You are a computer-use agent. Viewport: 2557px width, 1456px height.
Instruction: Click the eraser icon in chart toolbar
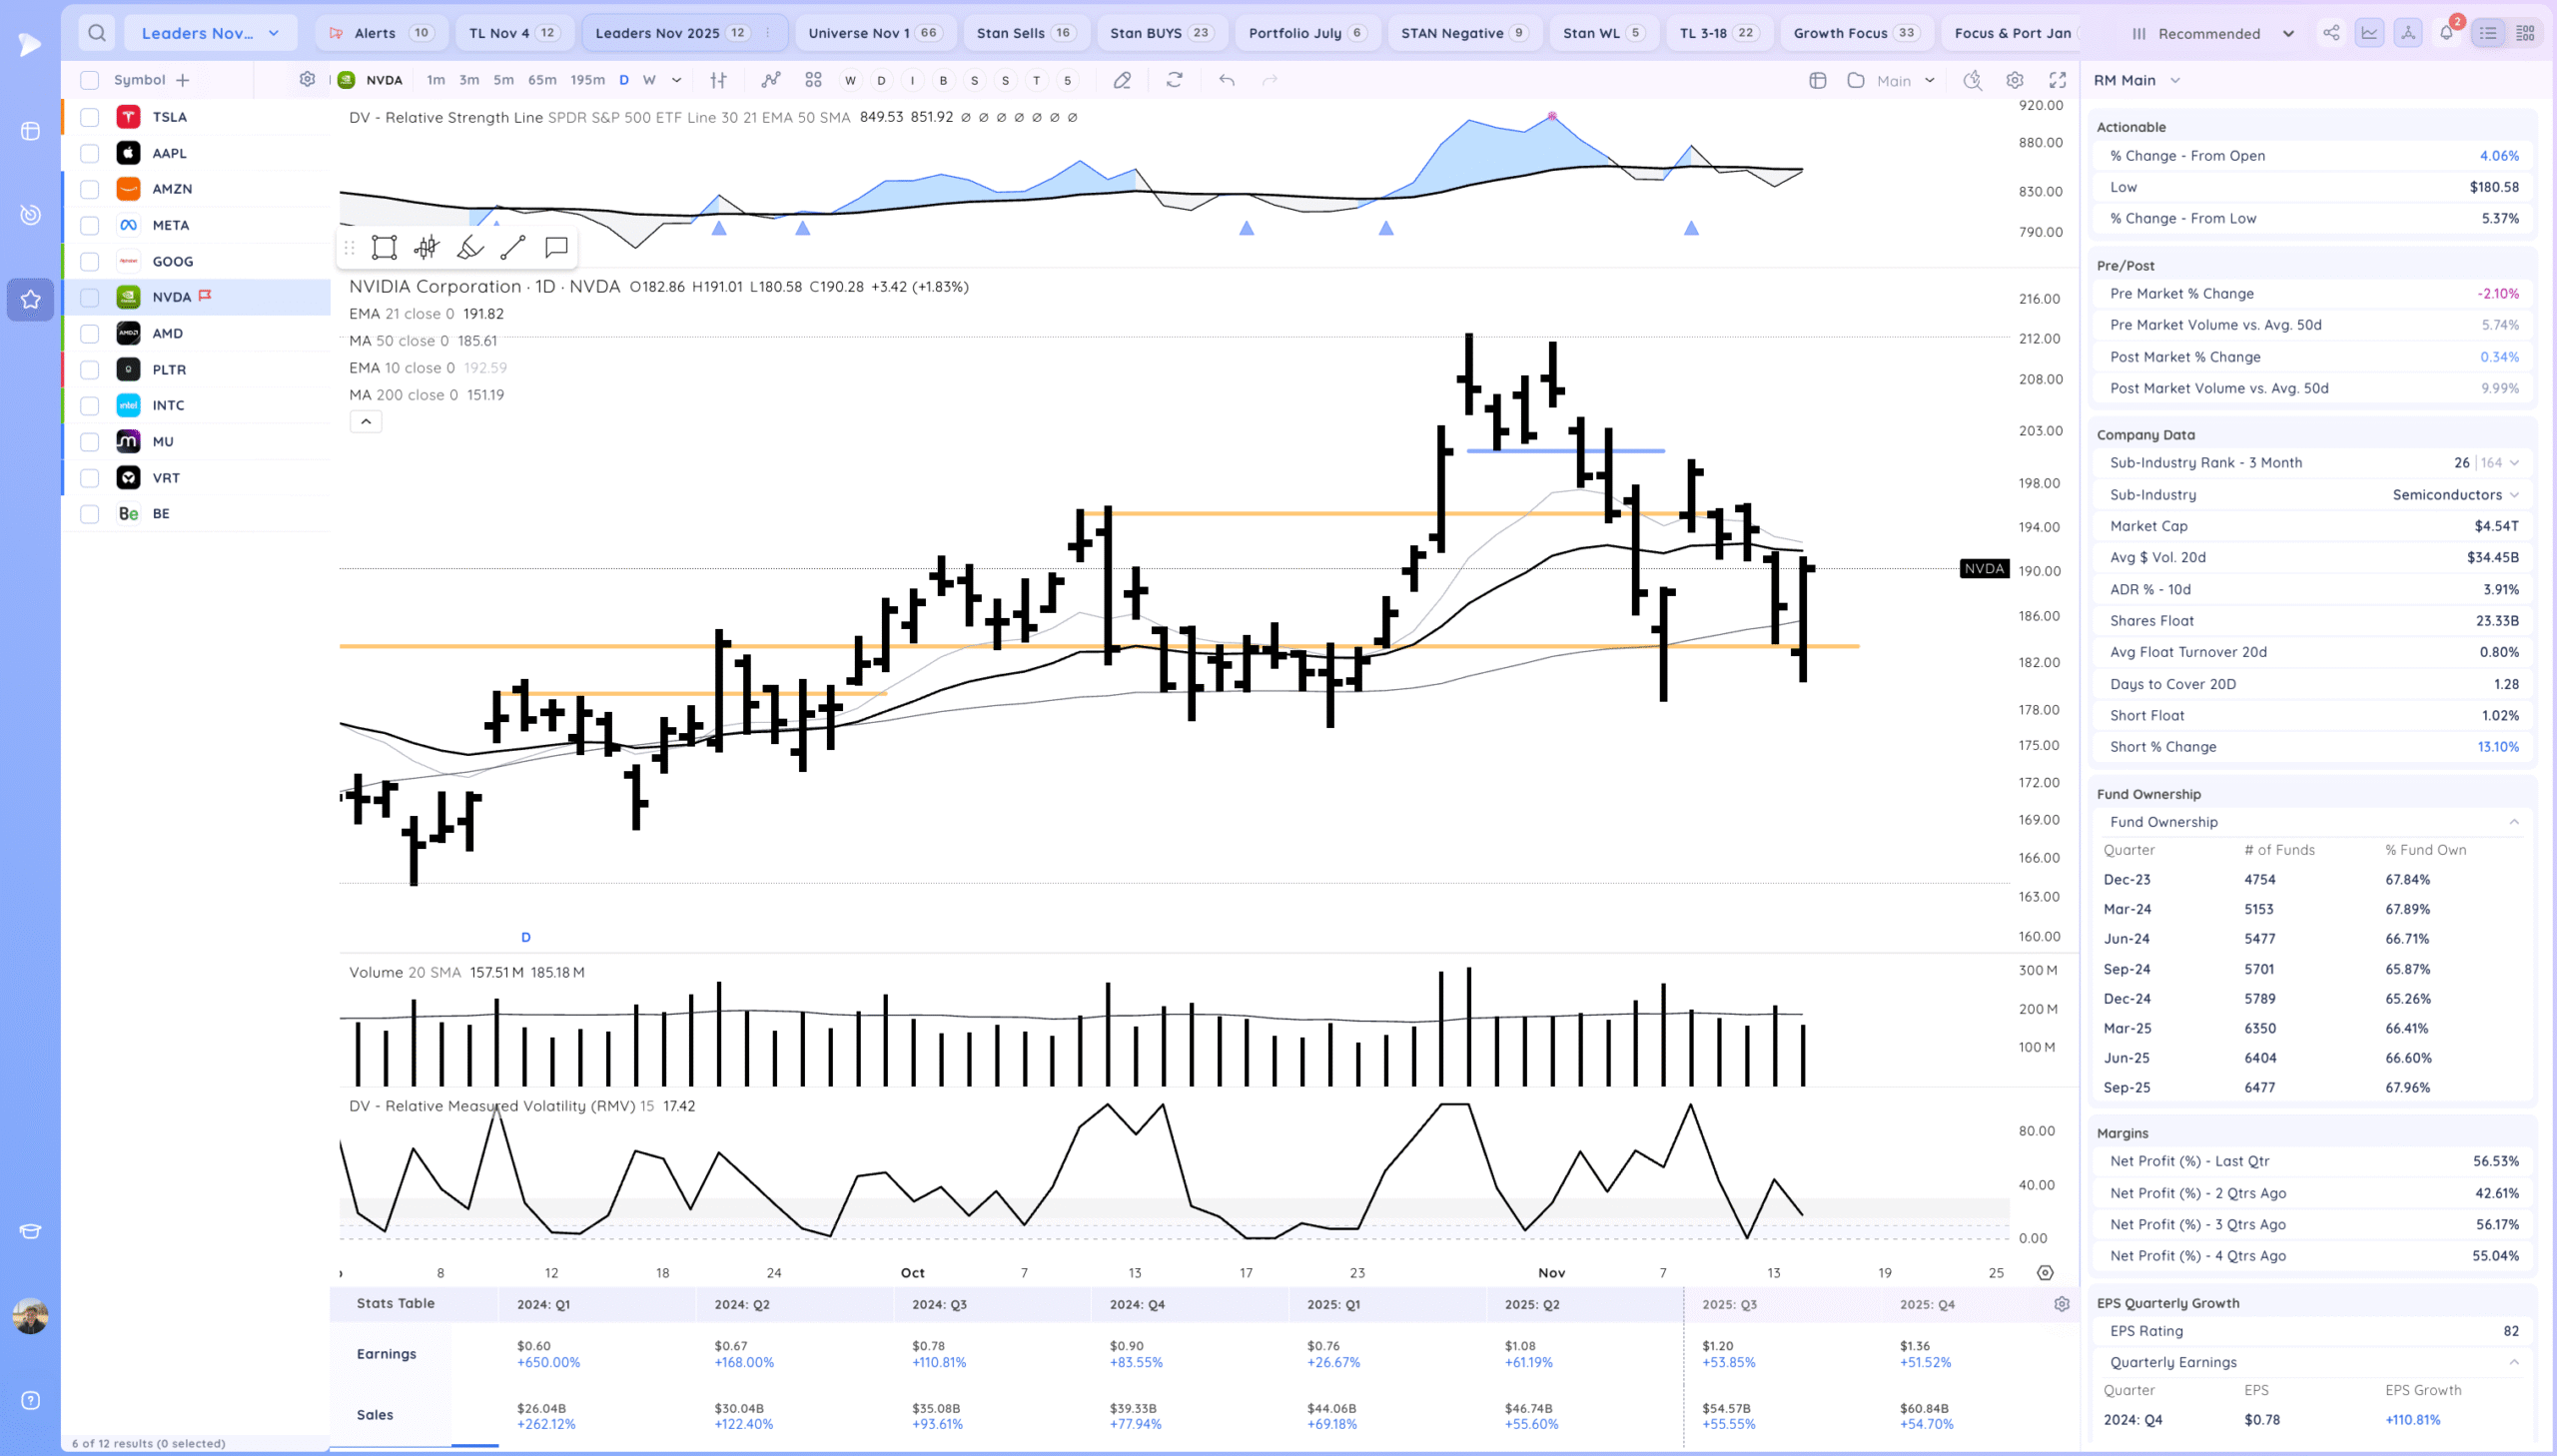(x=1122, y=80)
